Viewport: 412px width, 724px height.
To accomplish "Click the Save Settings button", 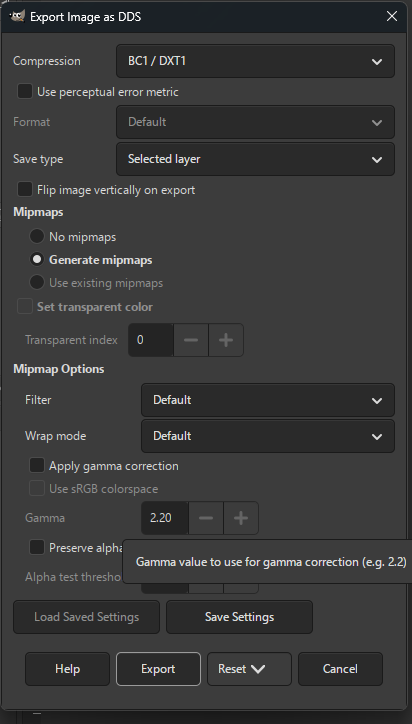I will pos(239,617).
